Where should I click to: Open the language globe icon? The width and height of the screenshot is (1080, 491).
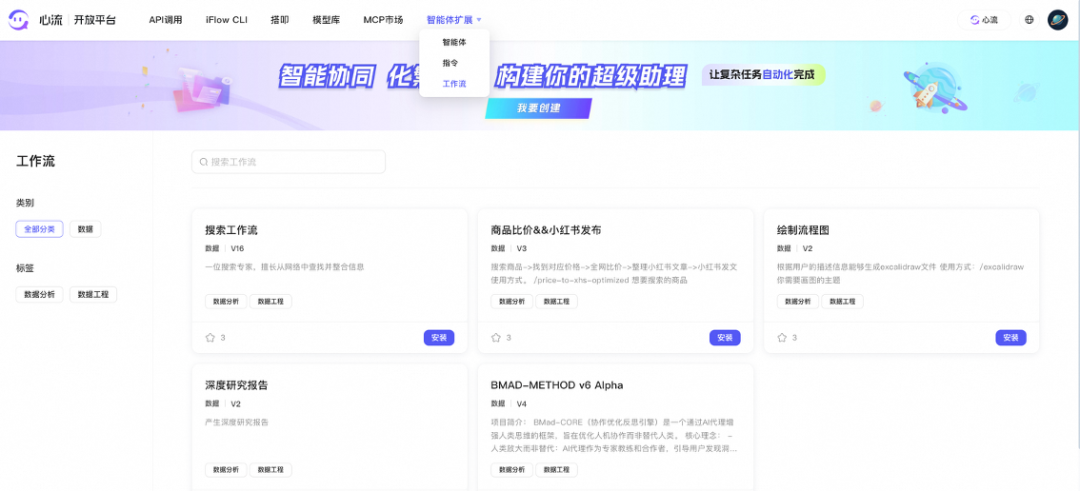coord(1029,20)
